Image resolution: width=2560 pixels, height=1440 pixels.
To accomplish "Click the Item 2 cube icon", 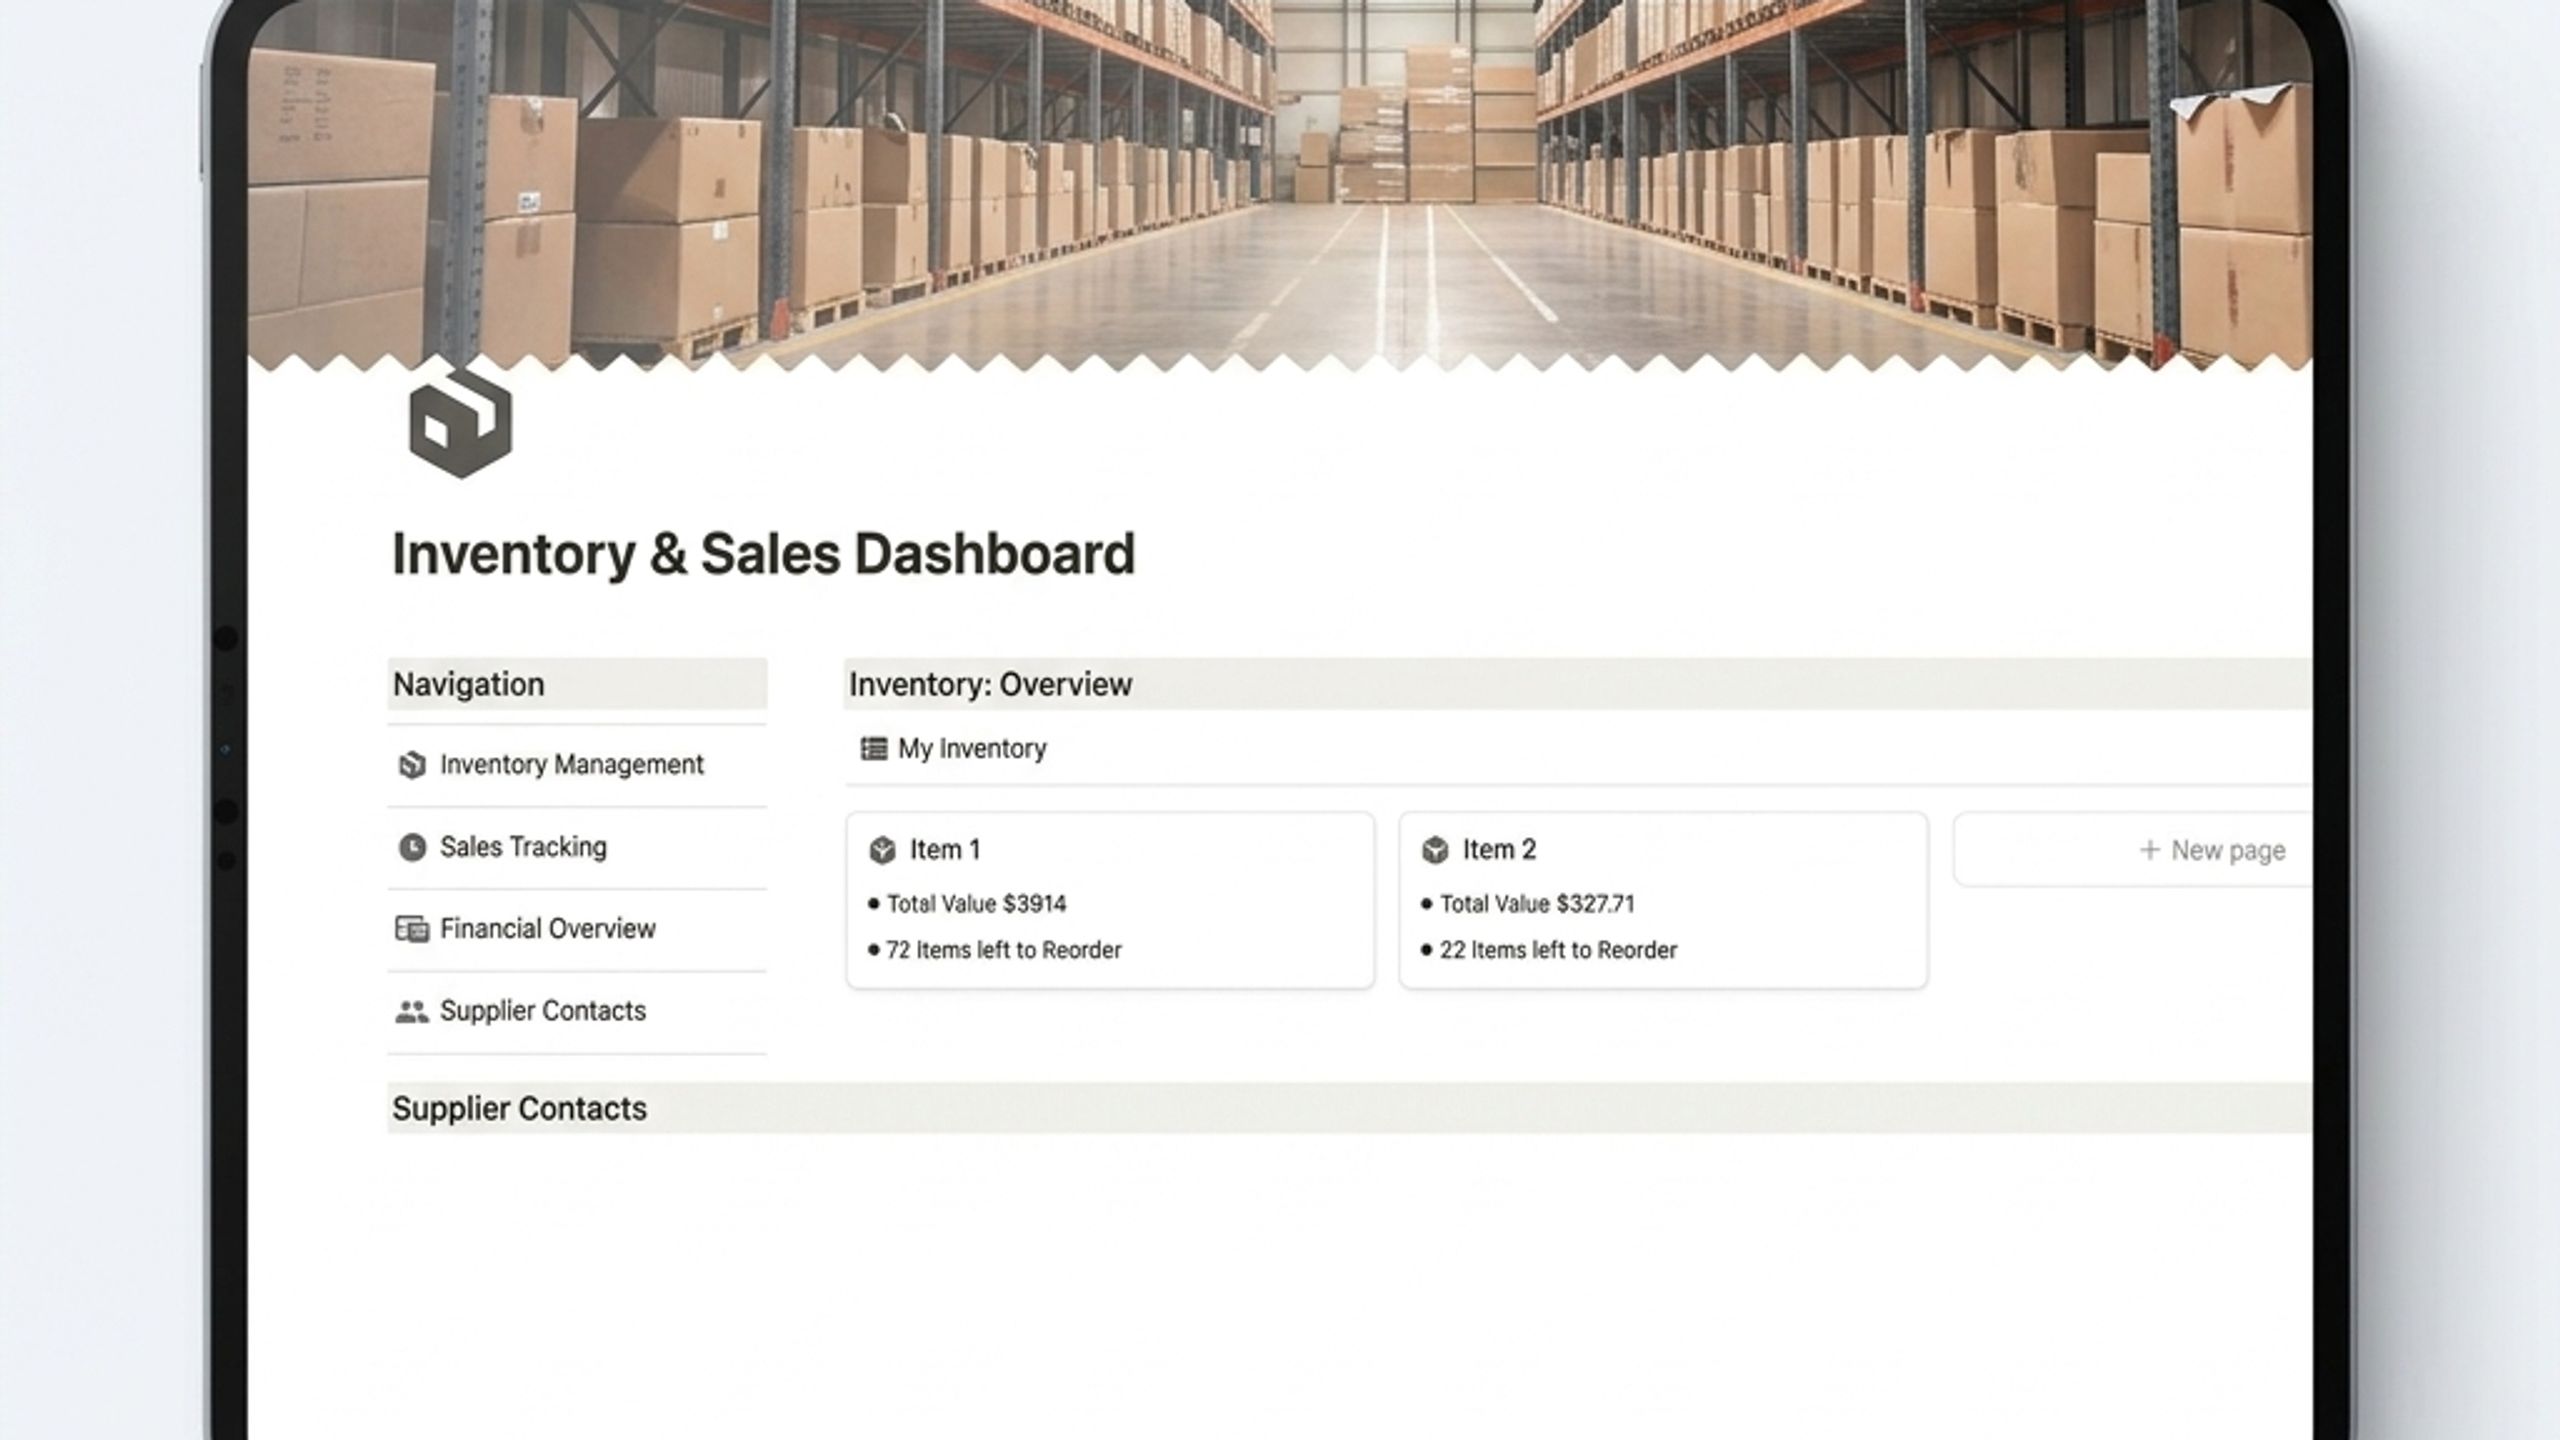I will 1435,850.
